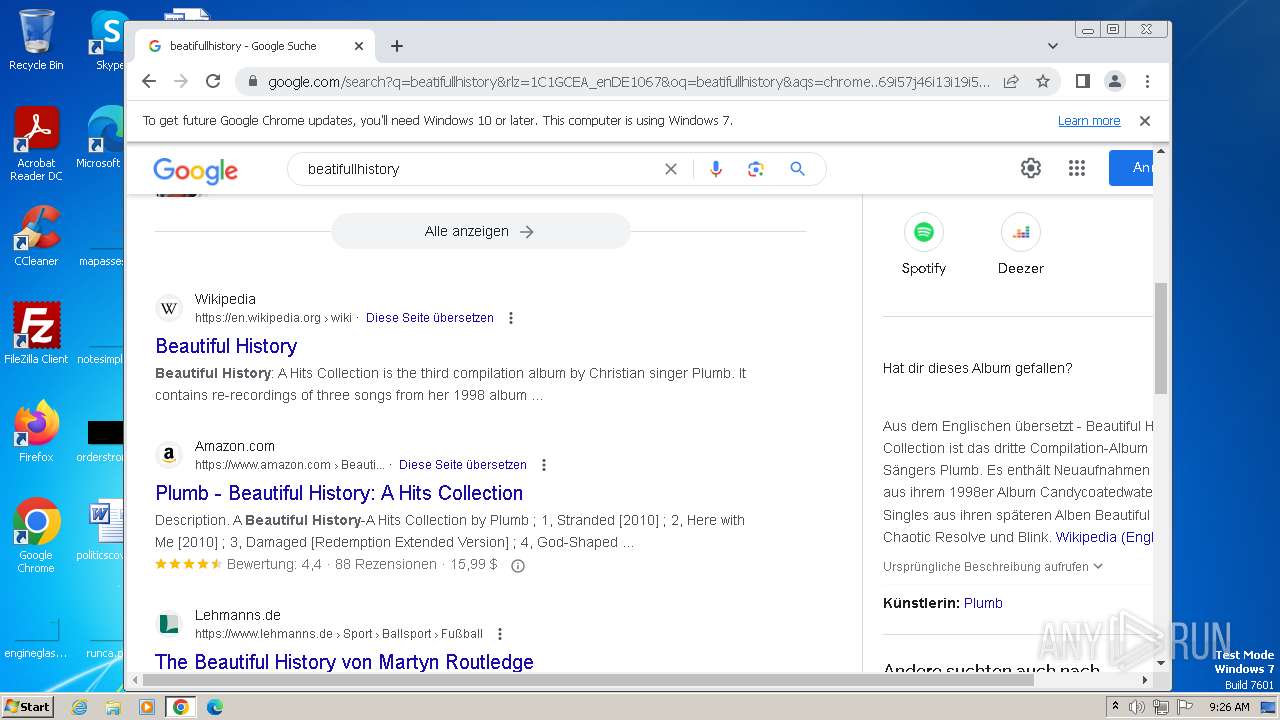Open options for the Amazon.com result

(x=544, y=465)
